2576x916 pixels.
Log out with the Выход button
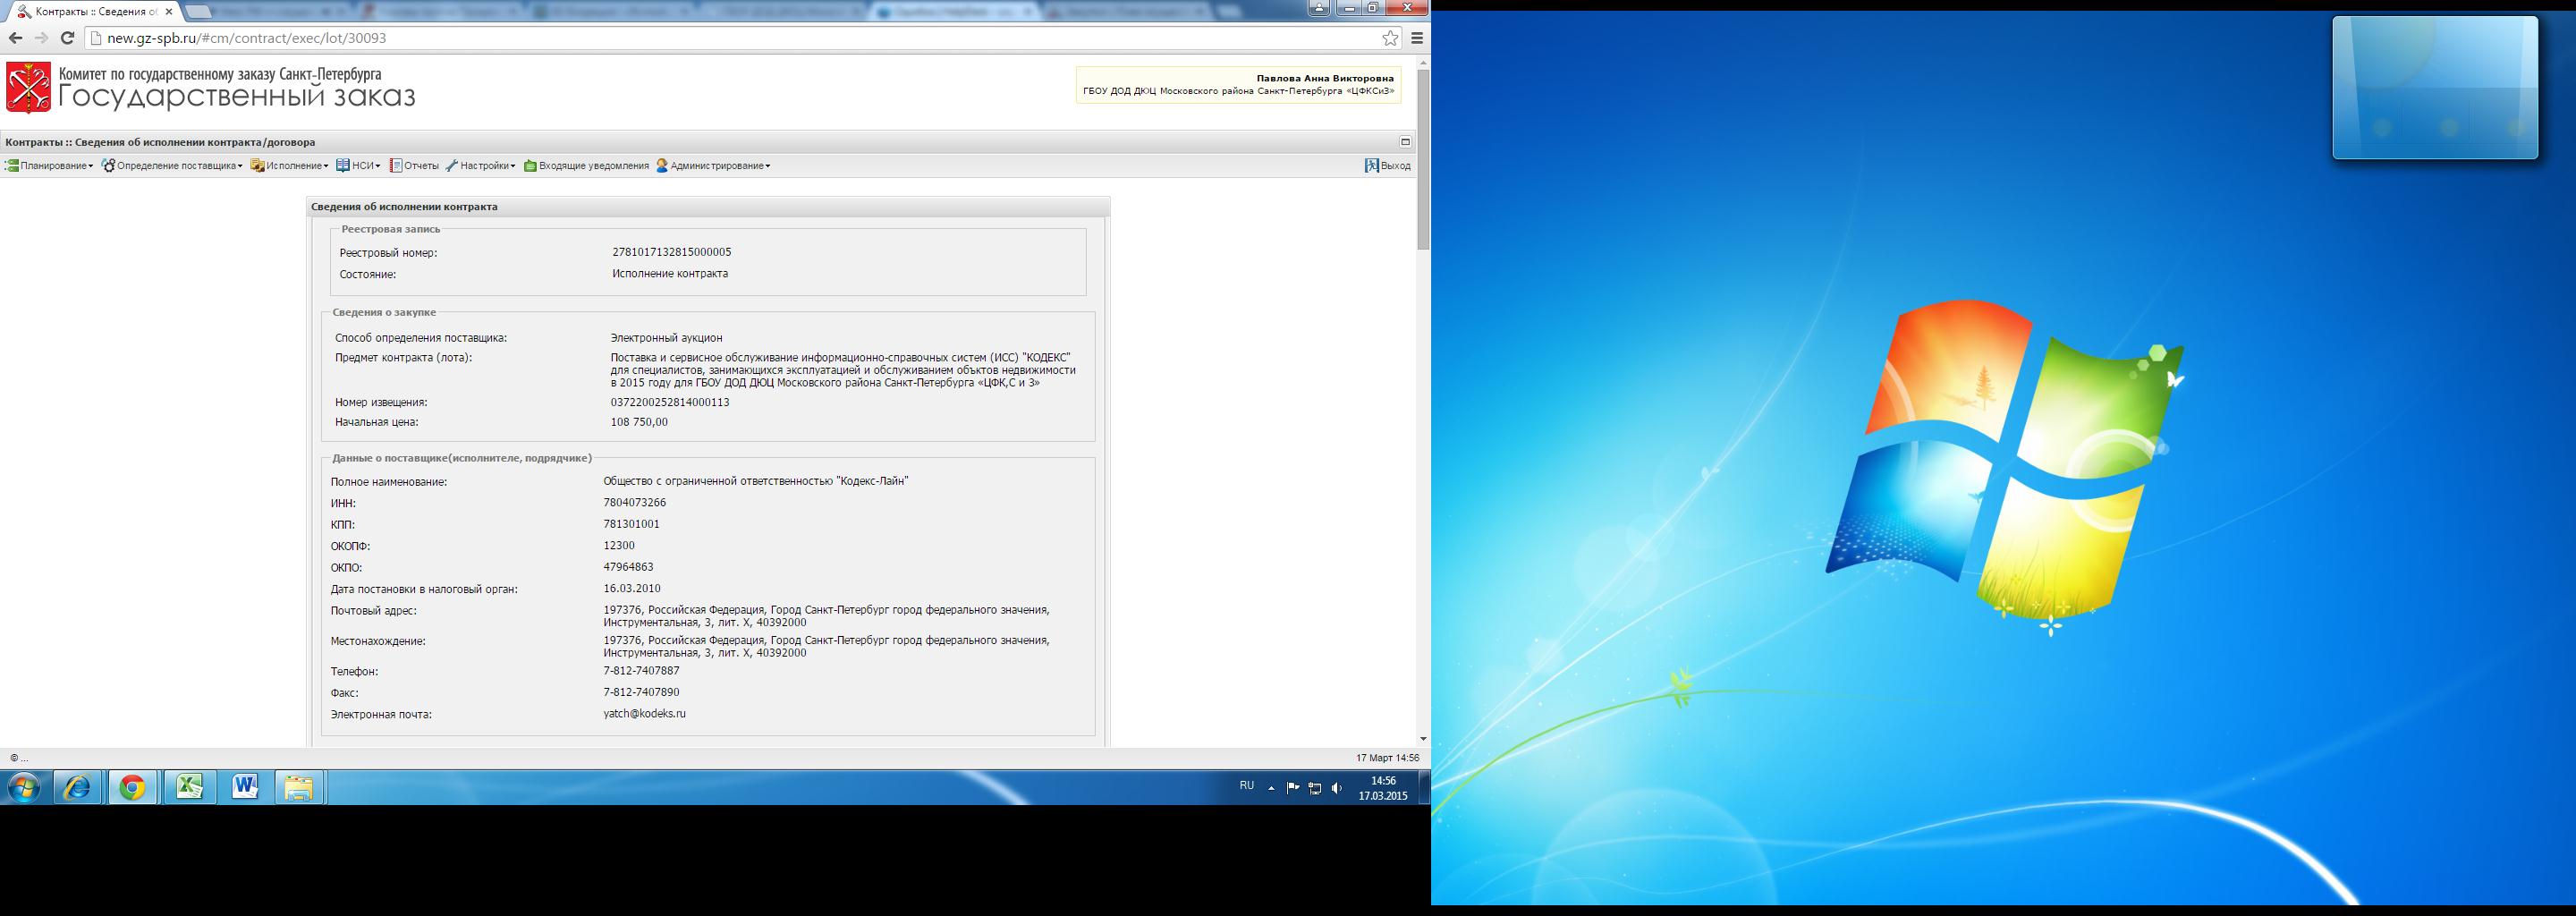pyautogui.click(x=1387, y=166)
